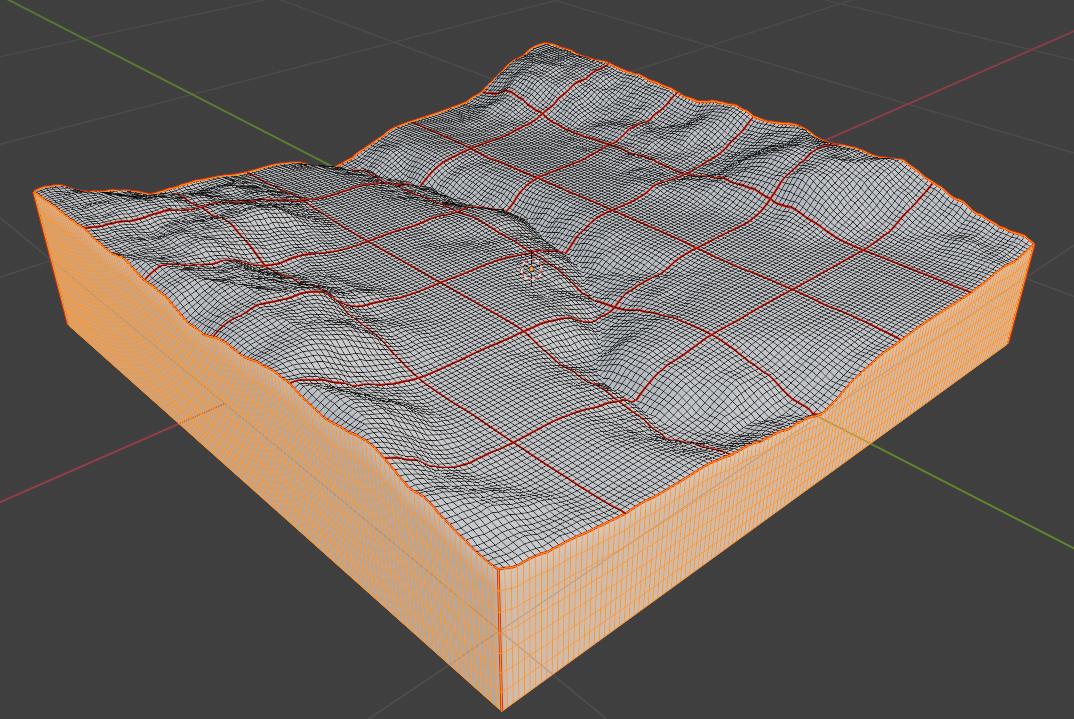Viewport: 1074px width, 719px height.
Task: Click the top vertex at the far back corner
Action: point(545,44)
